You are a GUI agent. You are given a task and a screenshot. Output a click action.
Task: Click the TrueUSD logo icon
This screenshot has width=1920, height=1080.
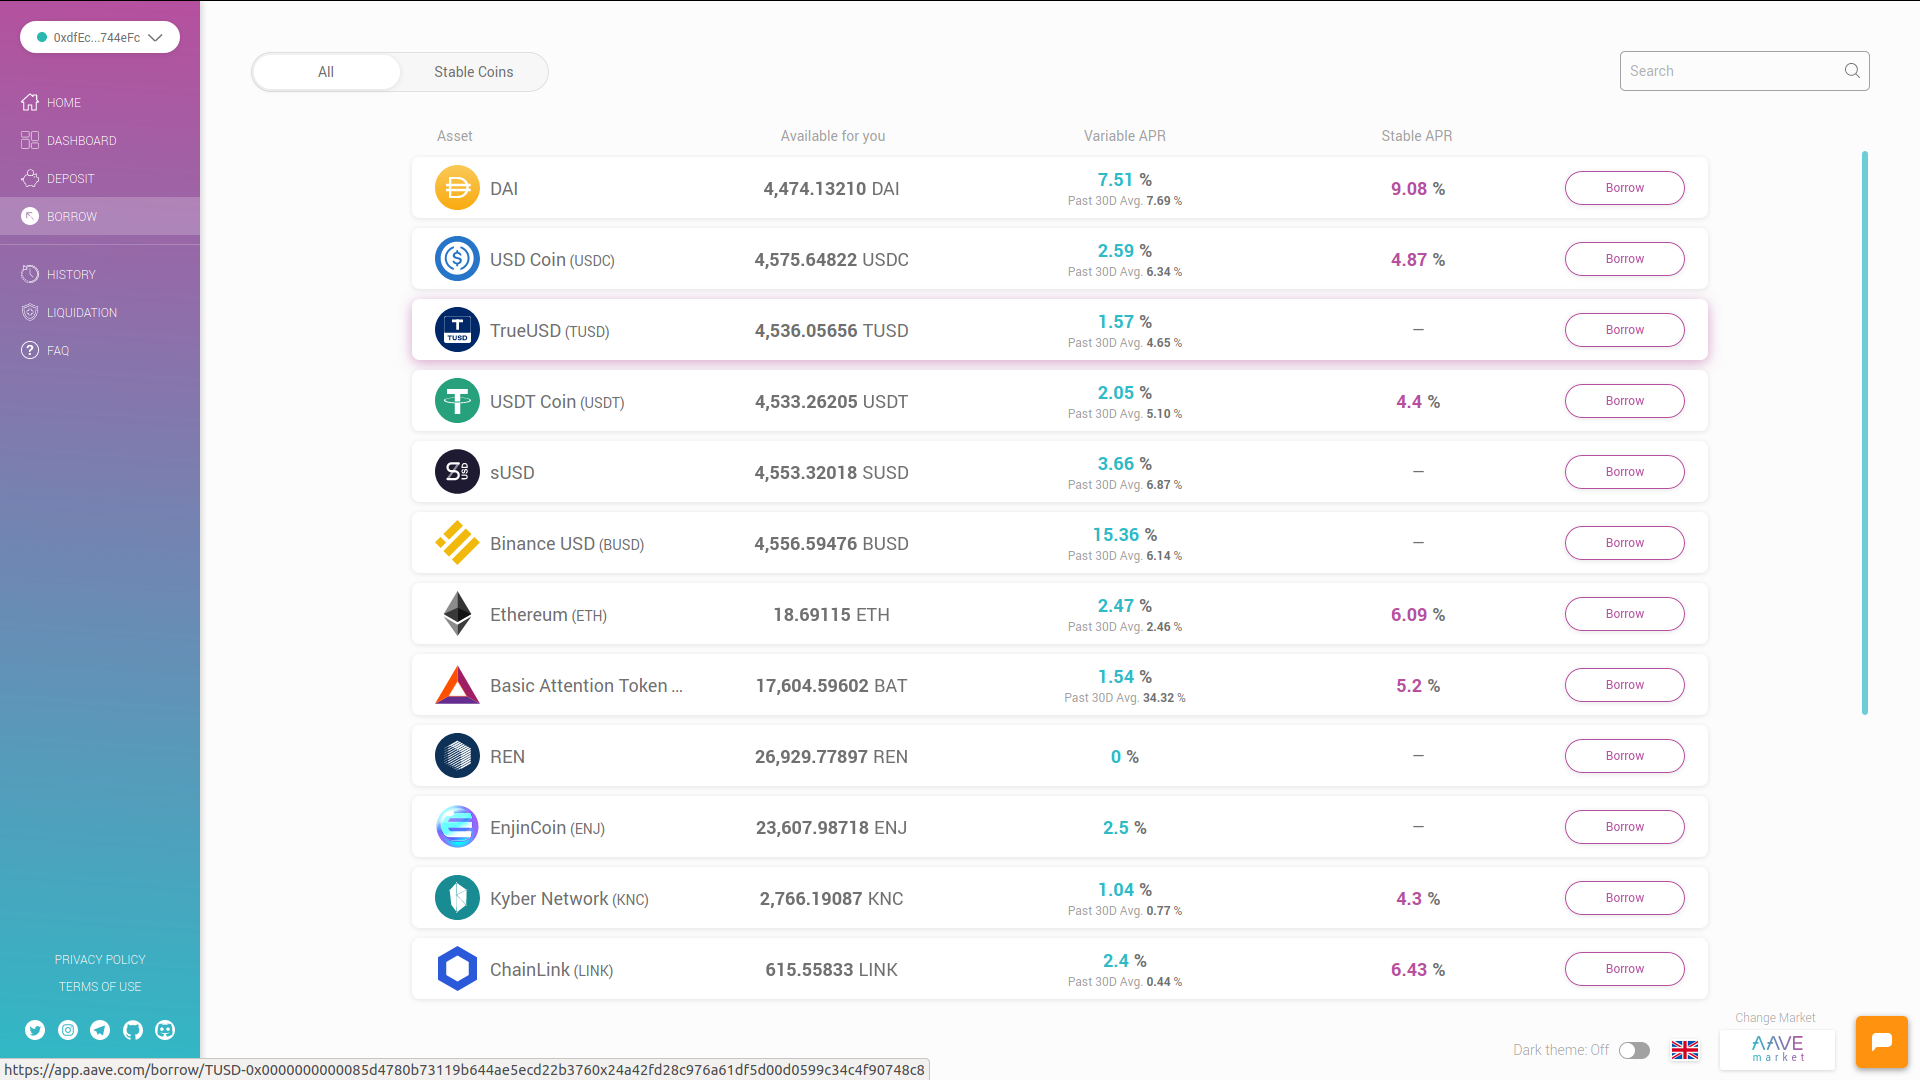coord(457,330)
